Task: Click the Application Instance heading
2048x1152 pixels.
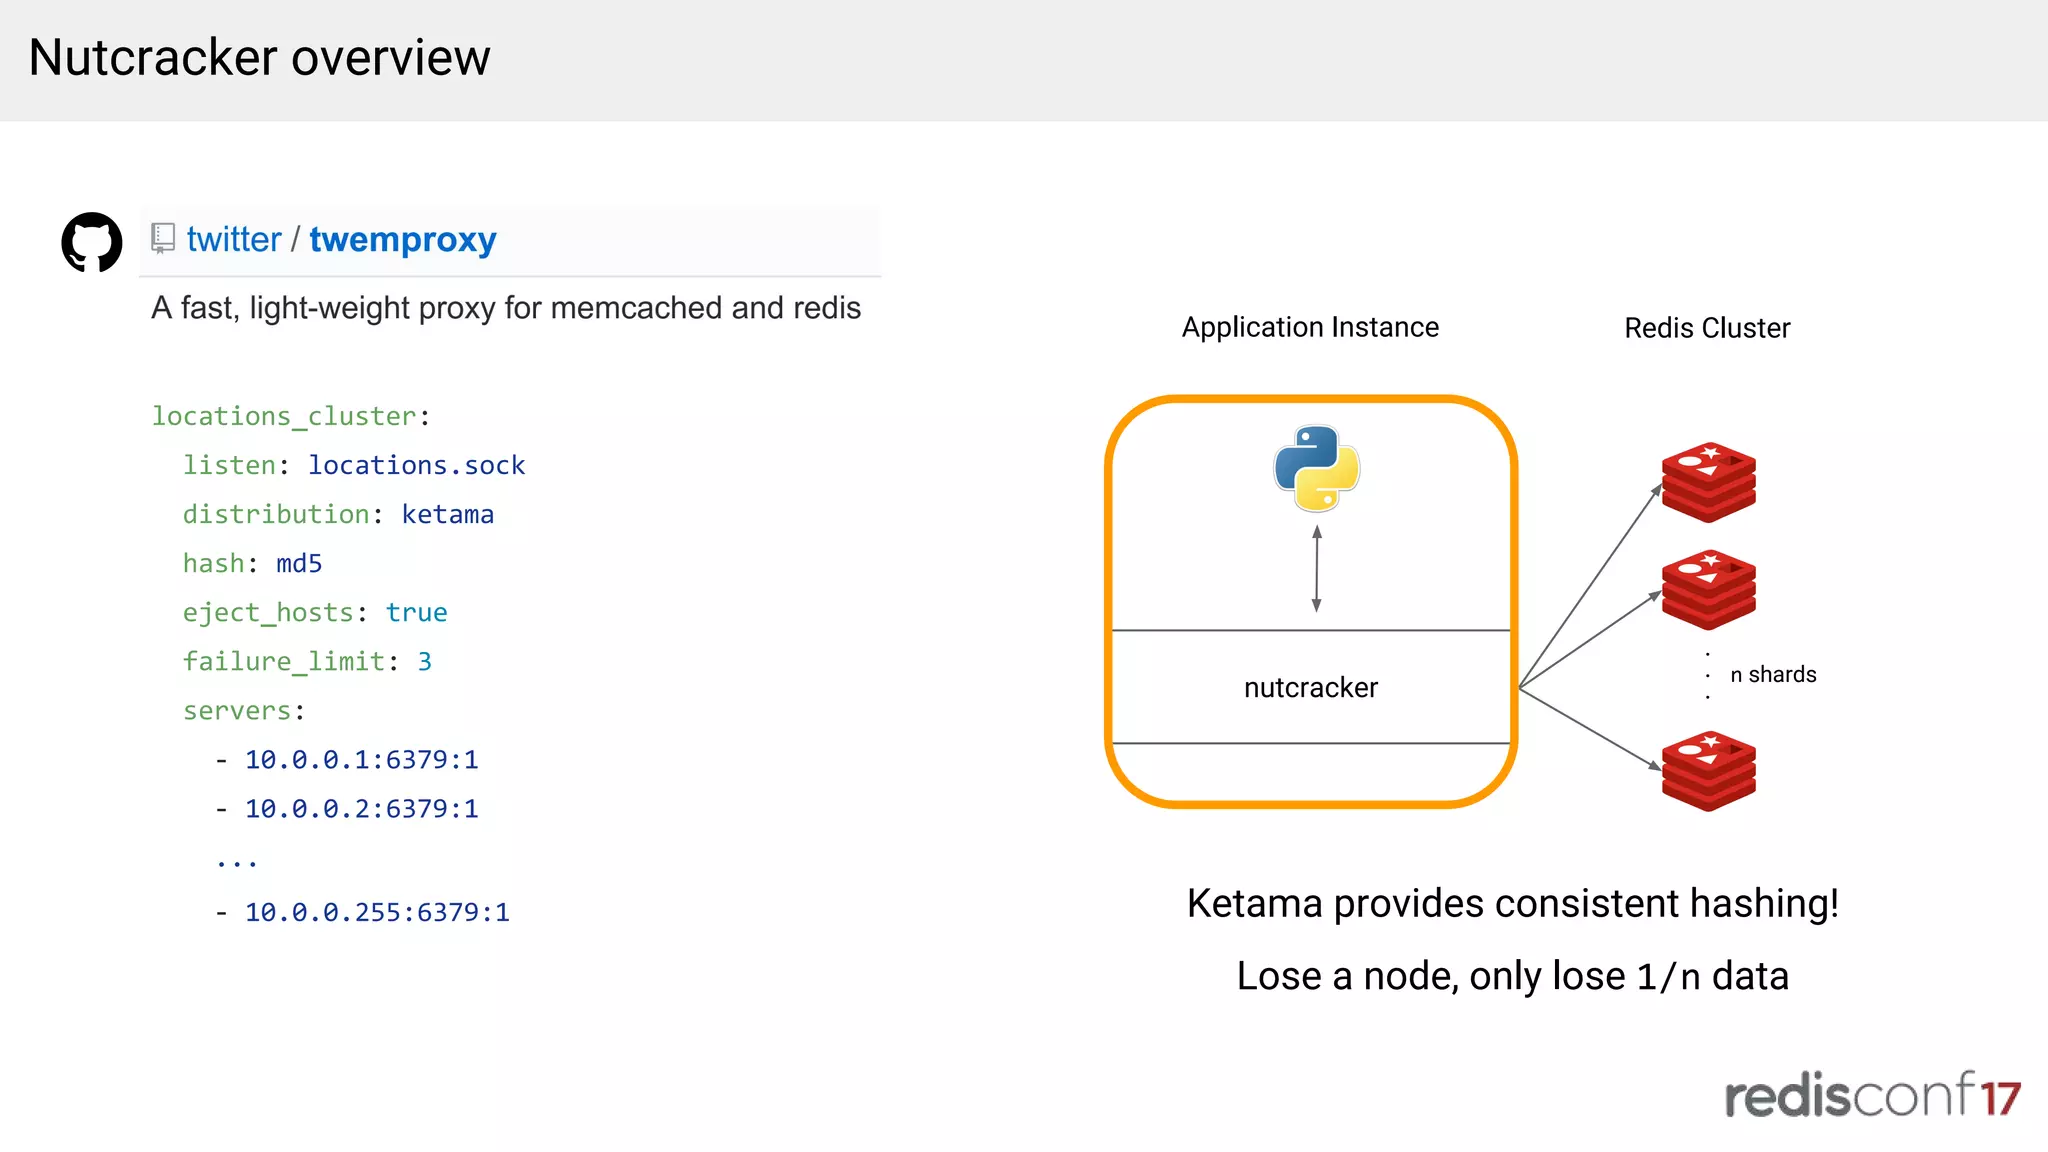Action: click(1310, 327)
